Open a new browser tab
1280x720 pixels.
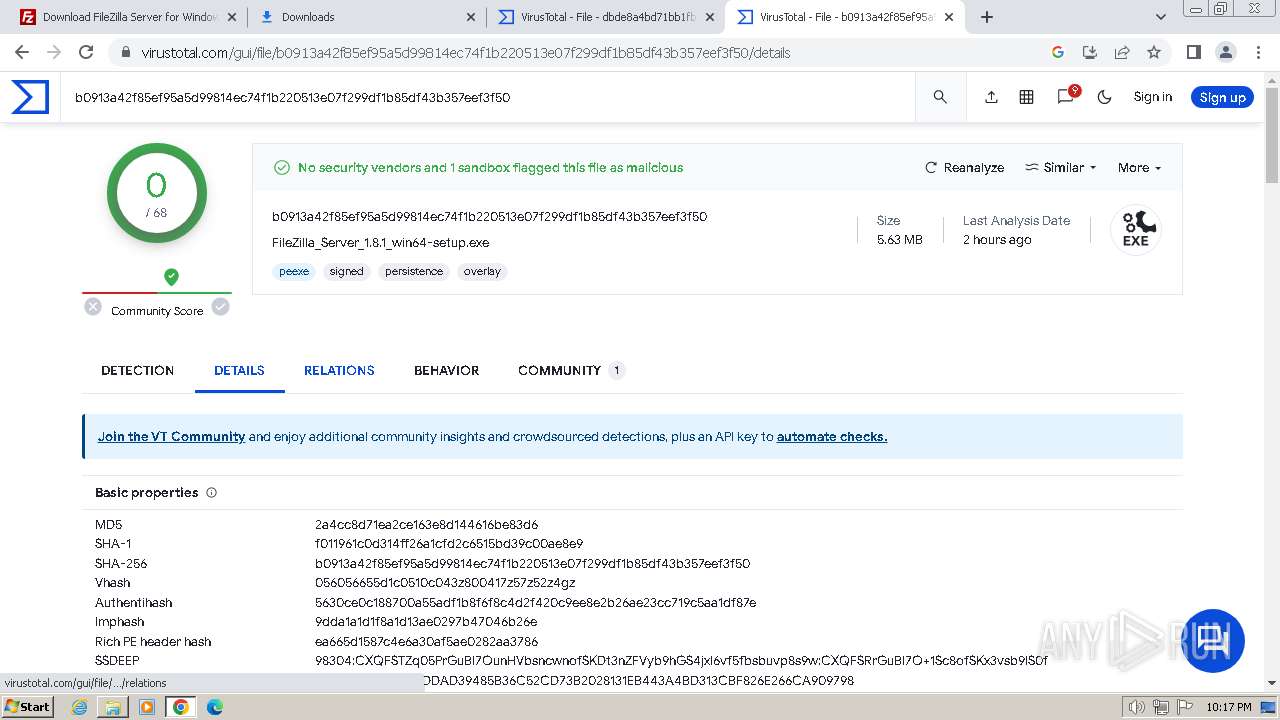coord(987,17)
